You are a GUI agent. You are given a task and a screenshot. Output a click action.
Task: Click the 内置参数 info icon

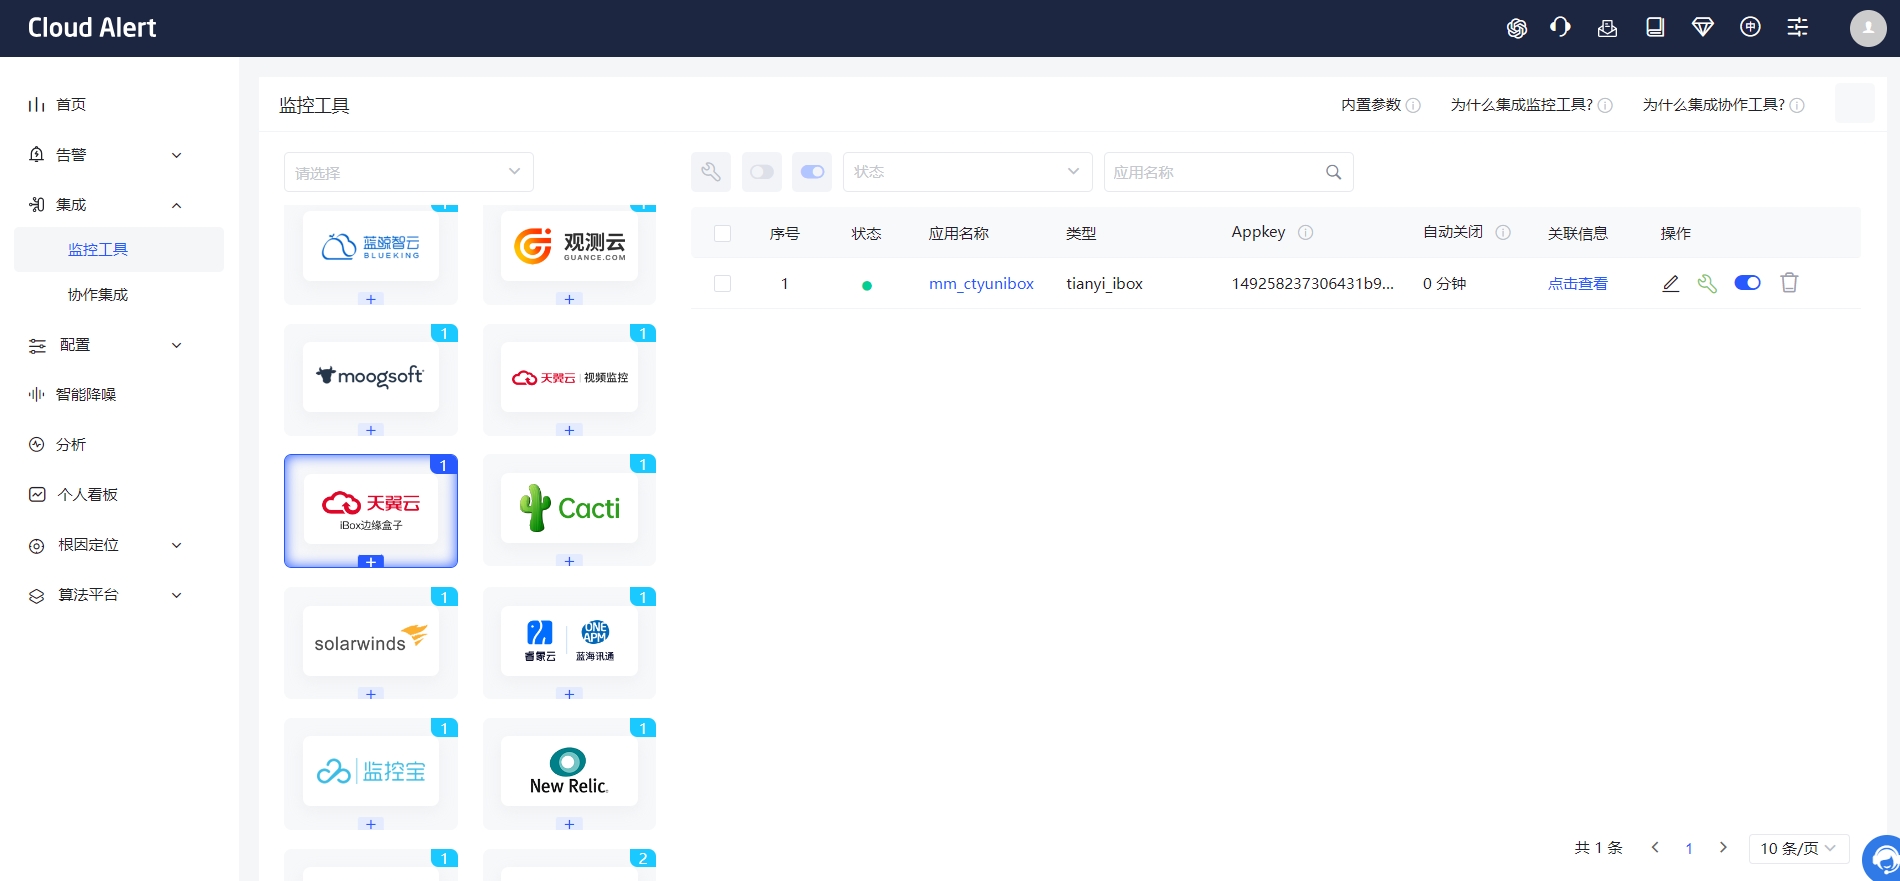[x=1413, y=105]
